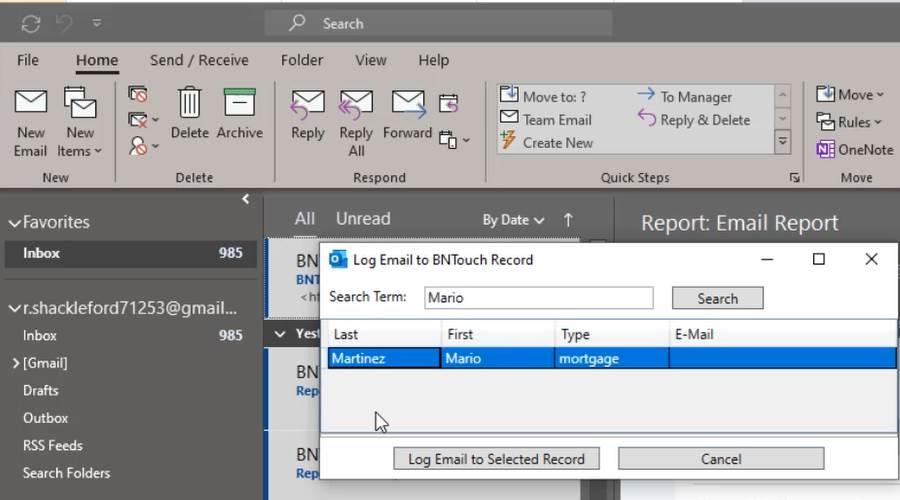Delete the selected message
900x500 pixels.
point(189,113)
